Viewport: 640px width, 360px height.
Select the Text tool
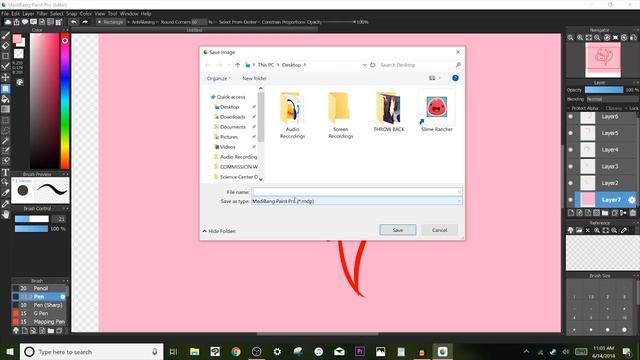tap(5, 172)
